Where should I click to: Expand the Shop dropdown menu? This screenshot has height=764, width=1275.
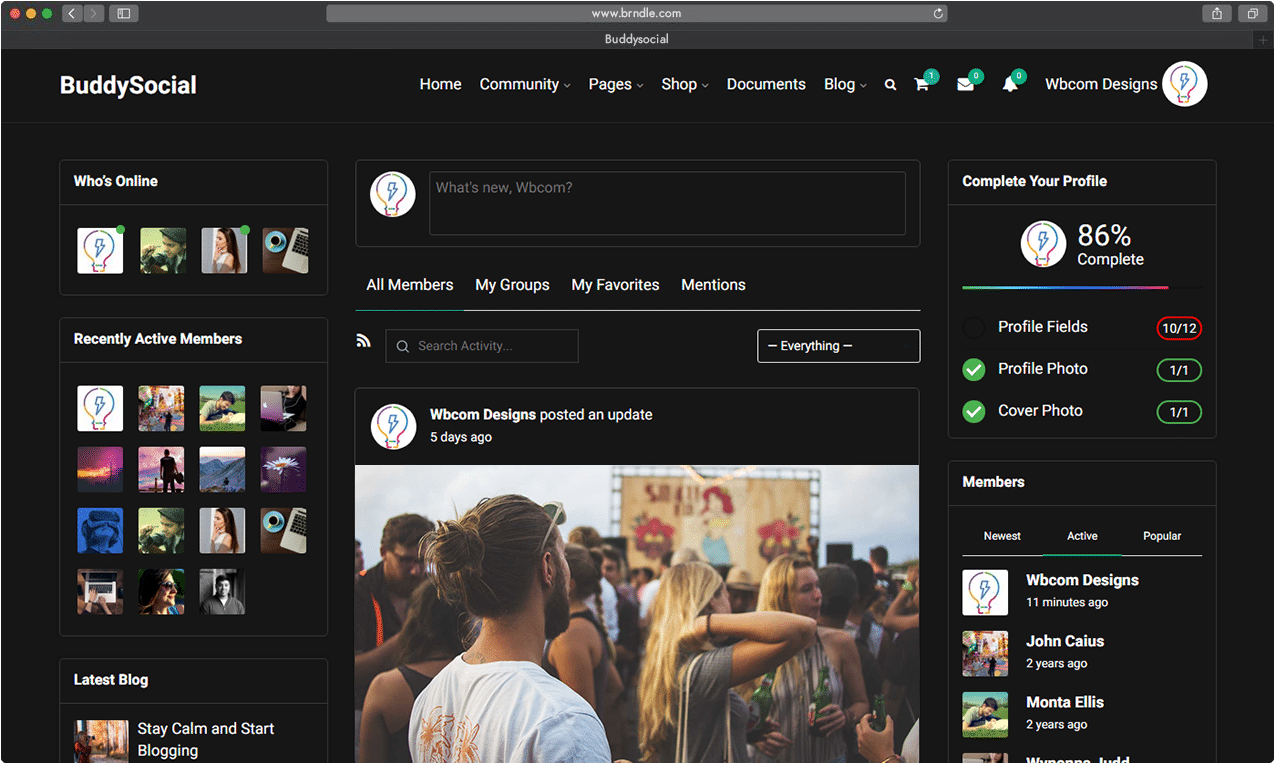(x=685, y=84)
